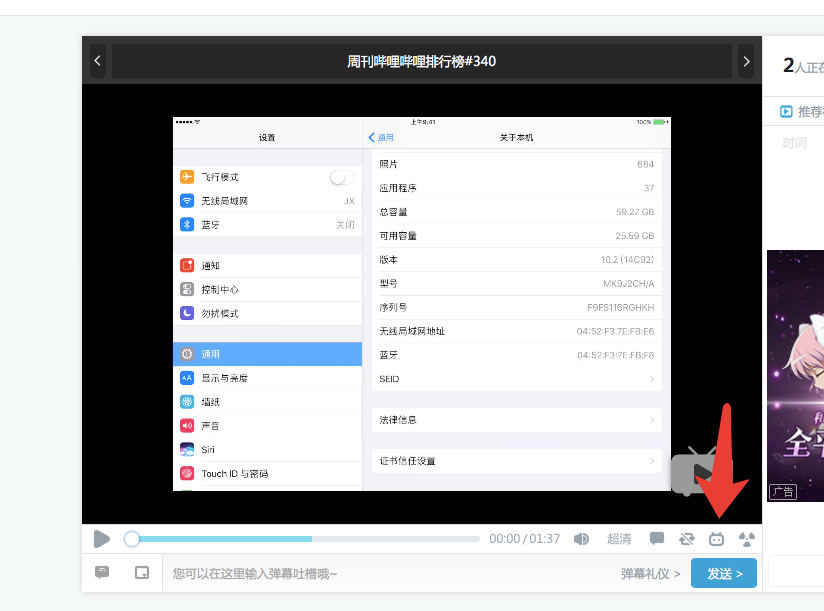Screen dimensions: 824x611
Task: Open the square danmaku mode icon
Action: (x=142, y=573)
